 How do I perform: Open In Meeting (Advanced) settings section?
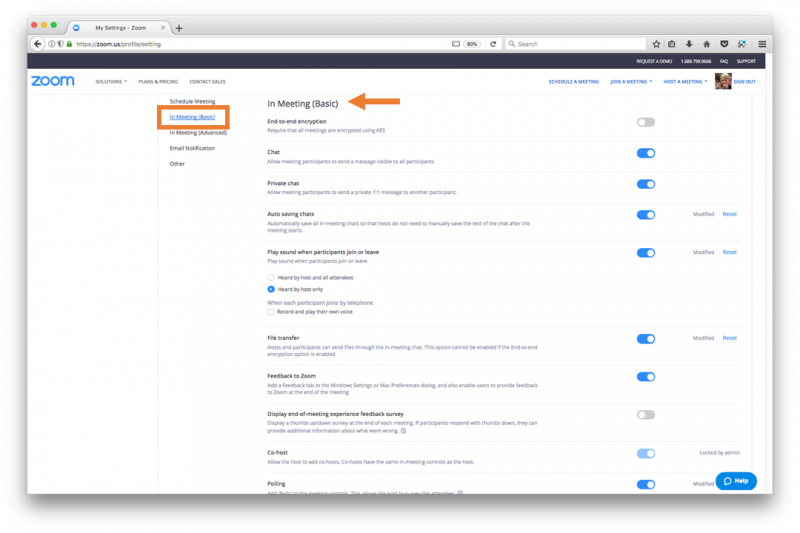click(198, 133)
